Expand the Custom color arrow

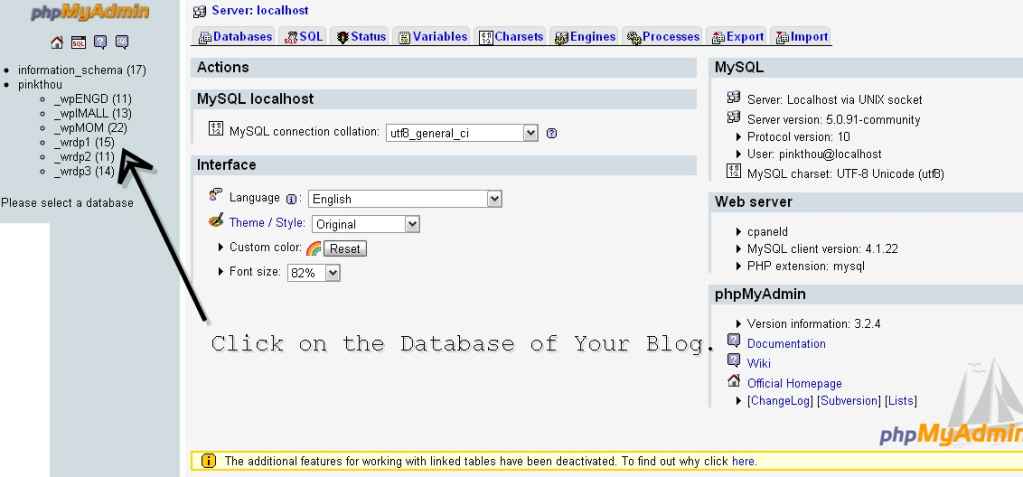point(222,248)
